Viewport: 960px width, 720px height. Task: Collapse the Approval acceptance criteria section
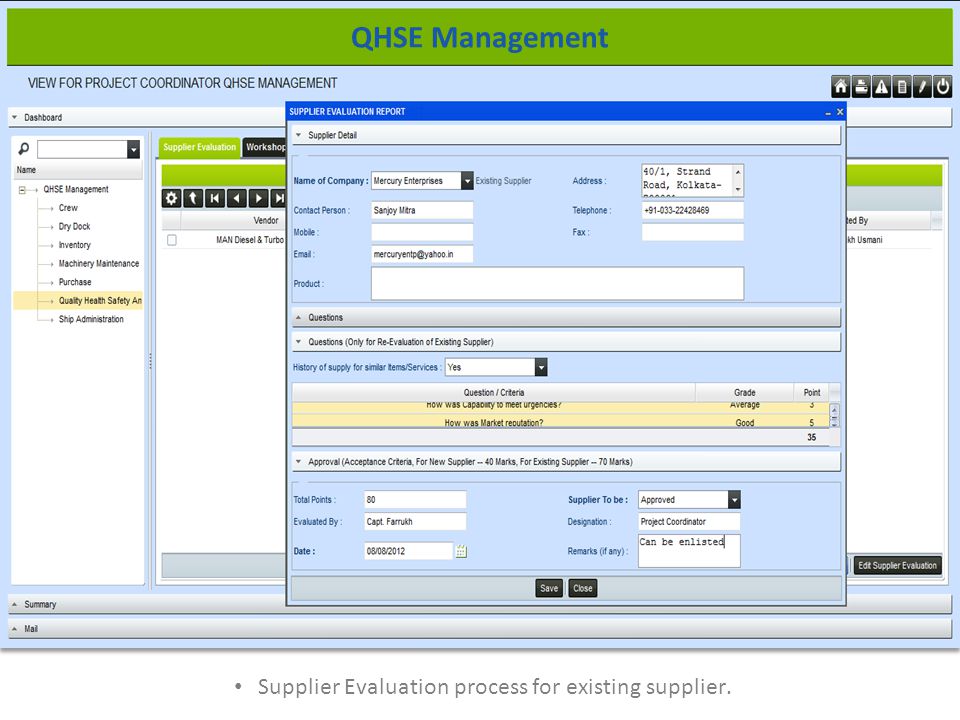(299, 462)
